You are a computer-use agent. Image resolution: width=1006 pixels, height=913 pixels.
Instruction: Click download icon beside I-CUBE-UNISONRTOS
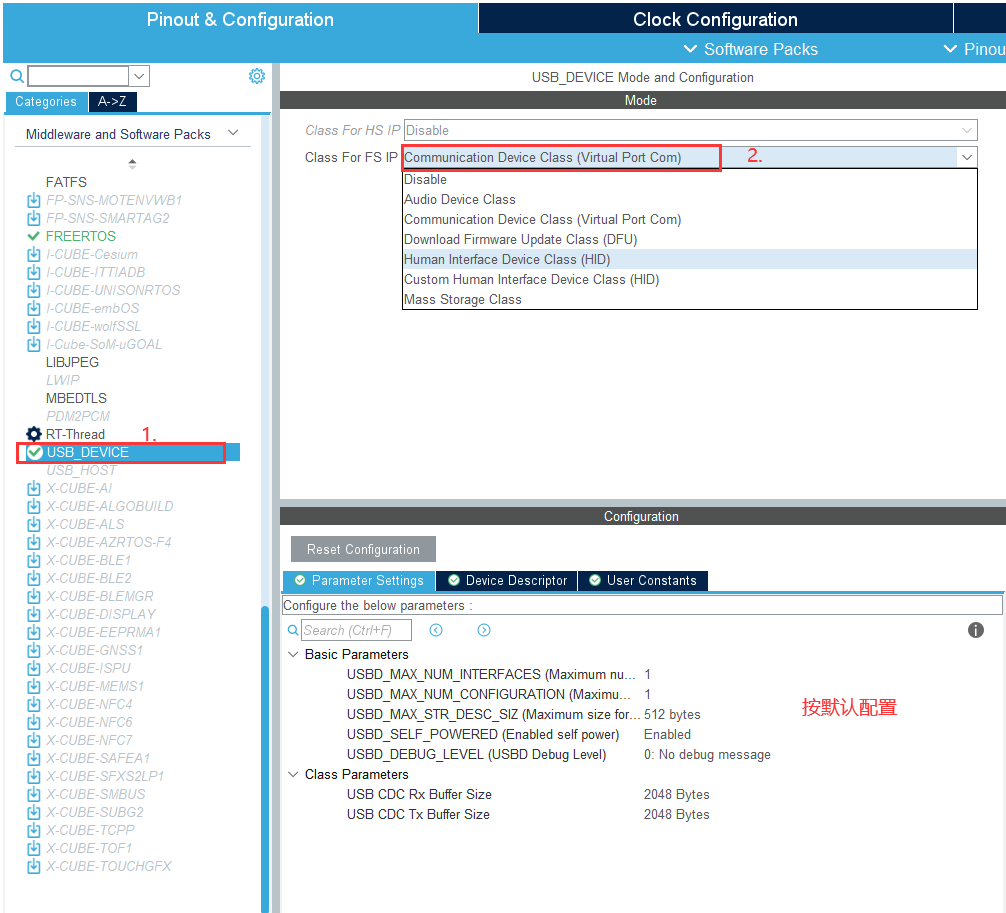pos(34,290)
